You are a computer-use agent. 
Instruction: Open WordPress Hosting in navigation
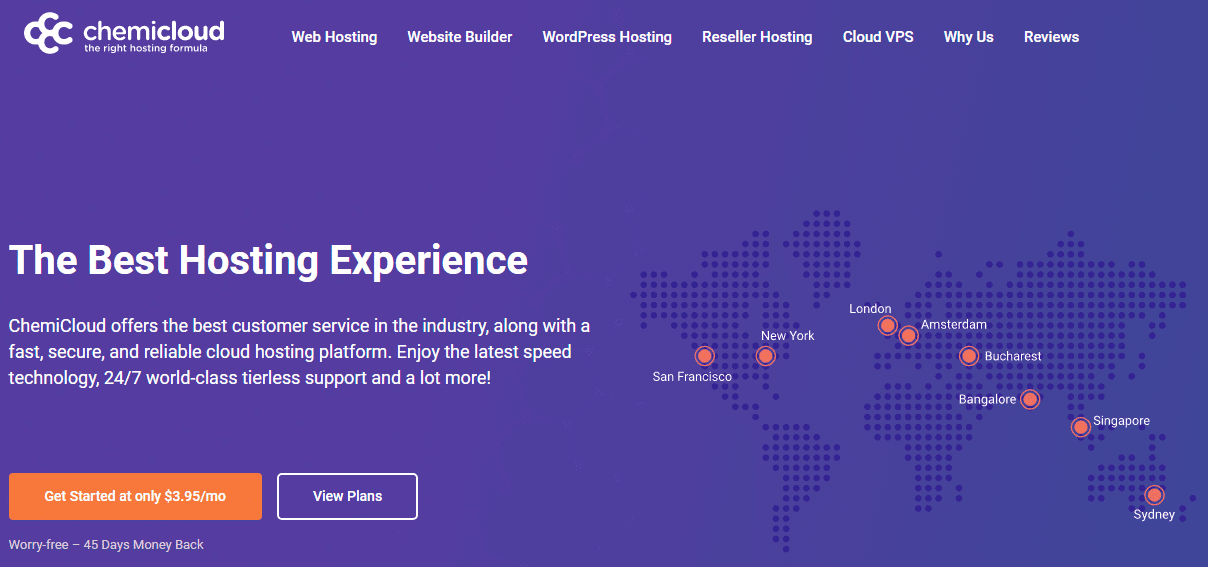[607, 37]
